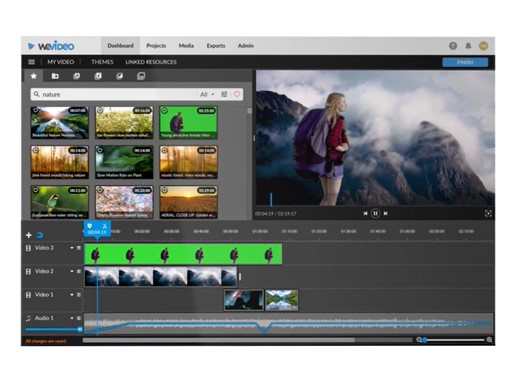Open LINKED RESOURCES
The width and height of the screenshot is (515, 365).
[151, 62]
